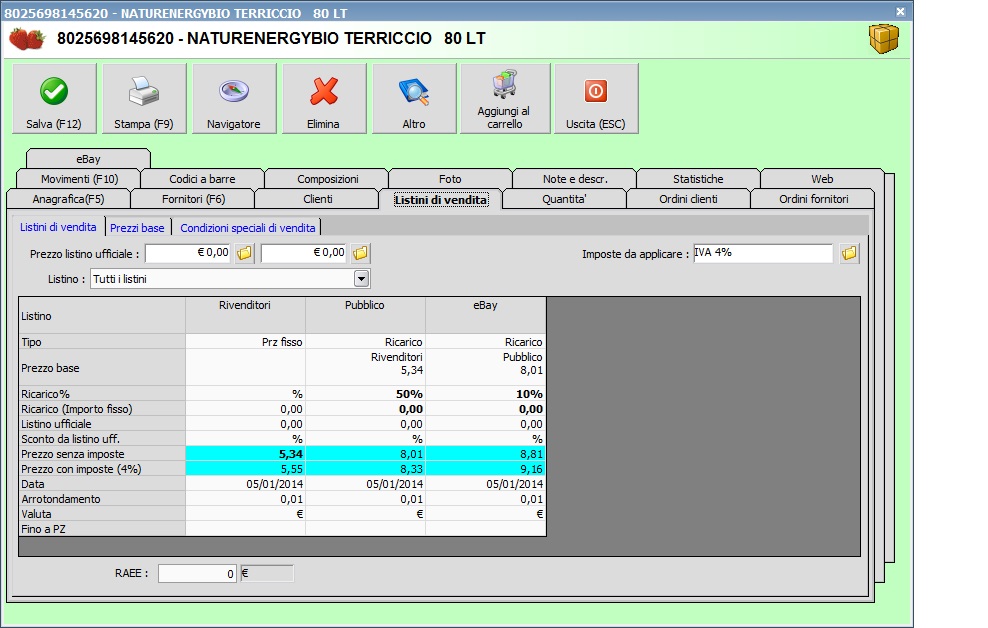Click second Prezzo listino ufficiale input field
The width and height of the screenshot is (988, 628).
click(x=305, y=253)
